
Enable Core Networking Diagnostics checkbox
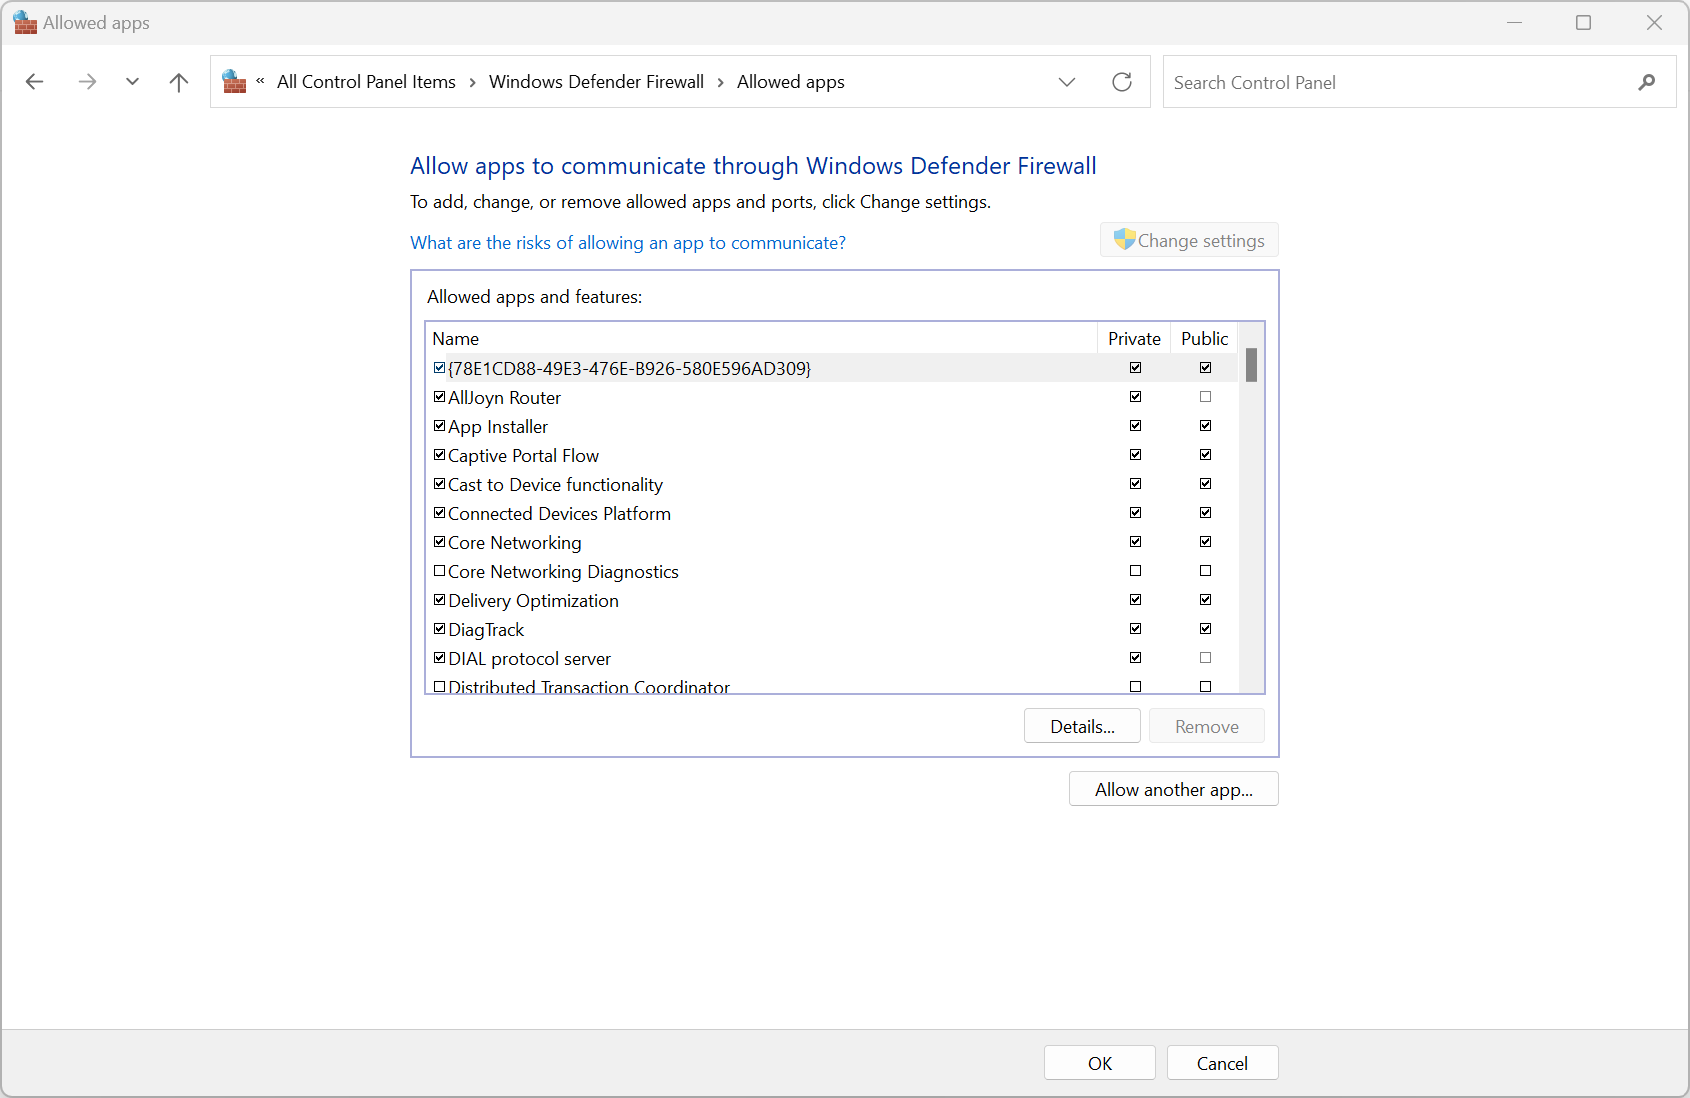click(439, 571)
